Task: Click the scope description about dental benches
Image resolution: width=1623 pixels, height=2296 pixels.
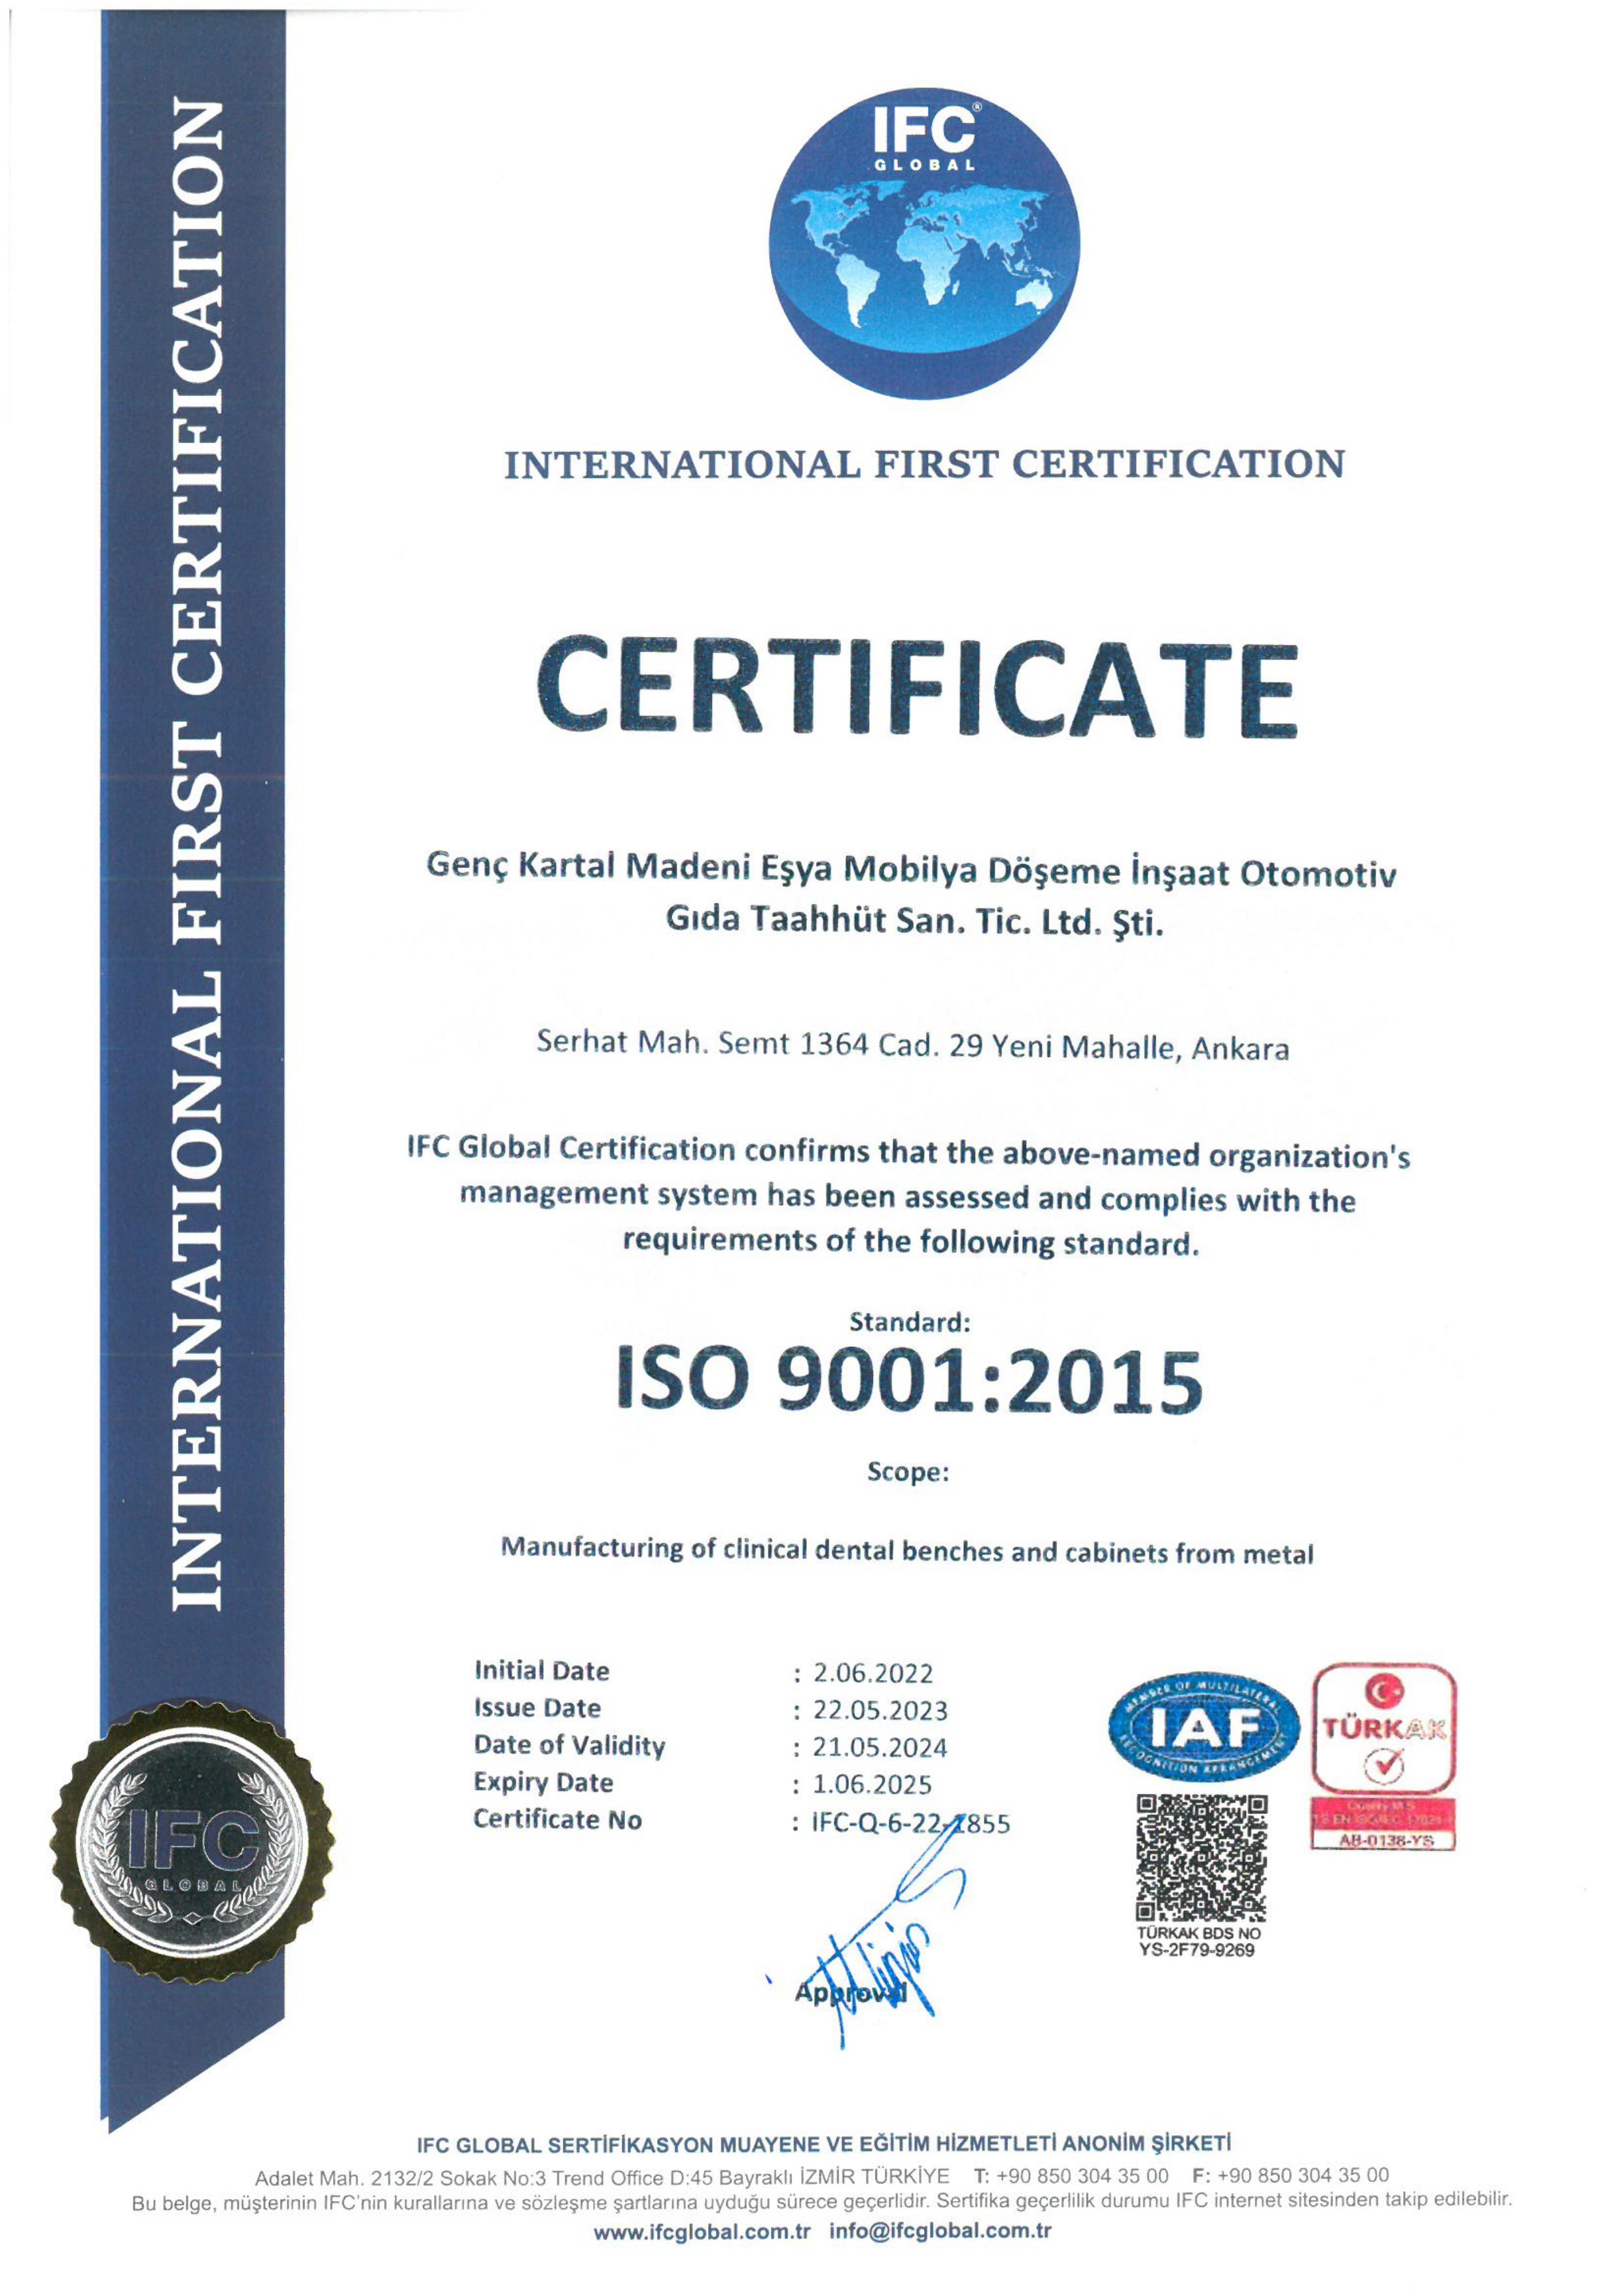Action: click(x=906, y=1551)
